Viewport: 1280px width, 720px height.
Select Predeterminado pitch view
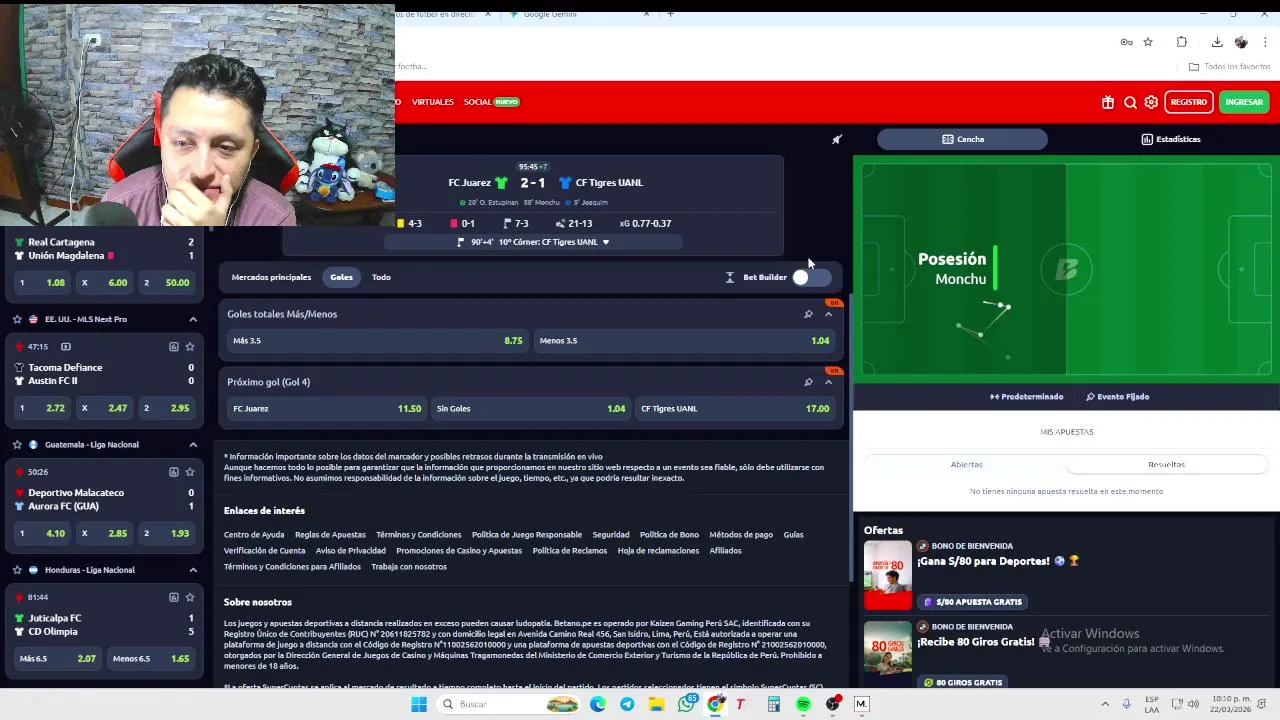pyautogui.click(x=1026, y=397)
